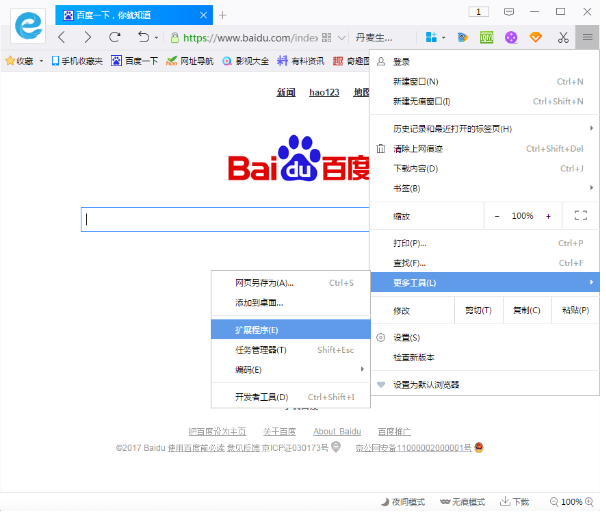
Task: Select the 百度一下，你就知道 tab
Action: (134, 15)
